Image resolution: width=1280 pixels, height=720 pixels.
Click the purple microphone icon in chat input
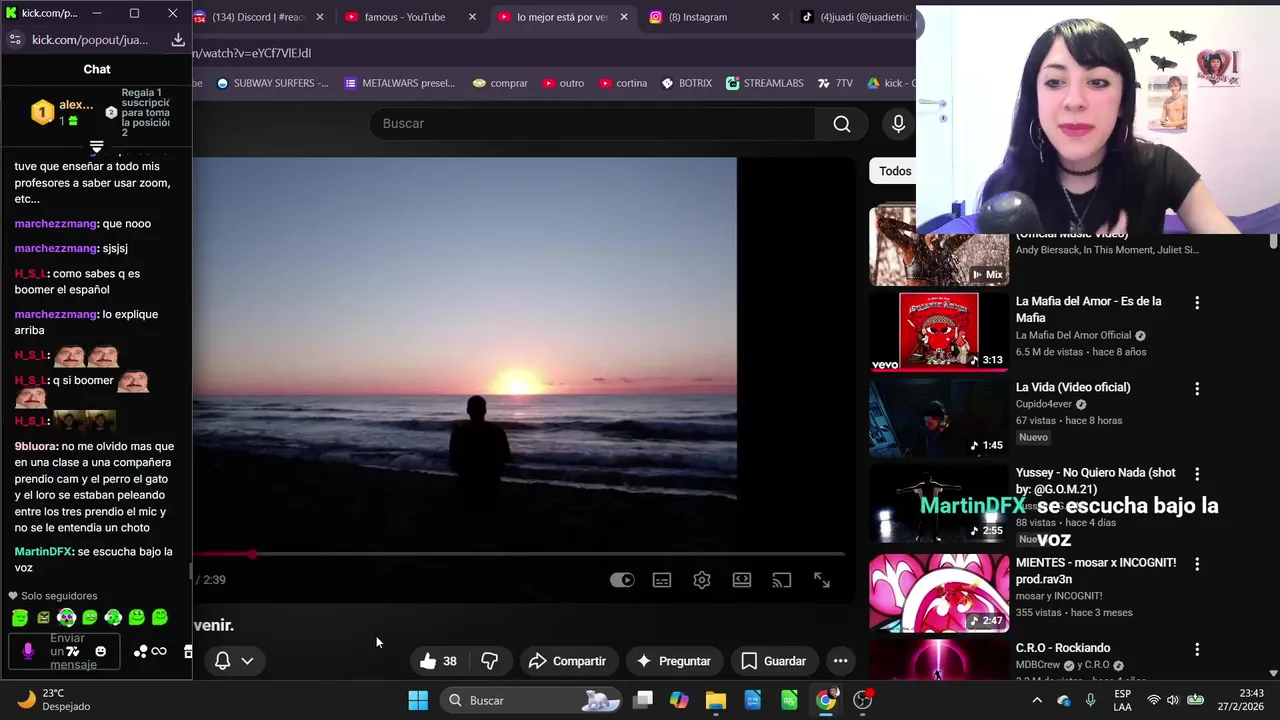pos(28,651)
